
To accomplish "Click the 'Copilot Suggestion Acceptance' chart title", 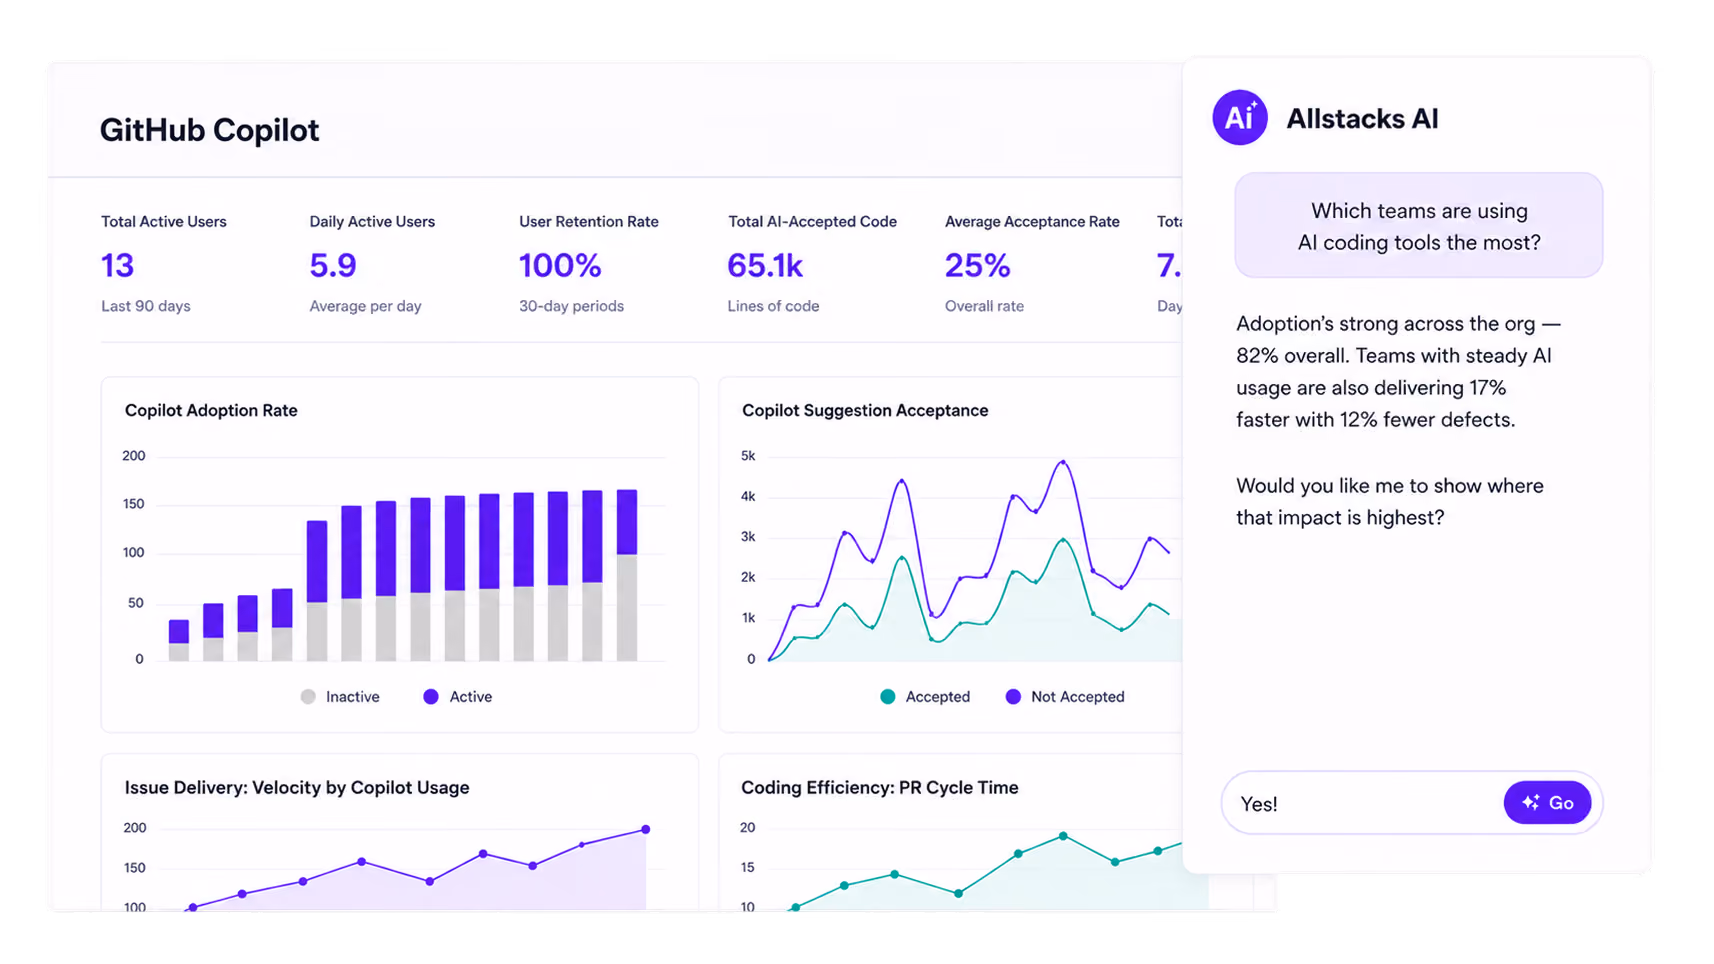I will click(865, 410).
